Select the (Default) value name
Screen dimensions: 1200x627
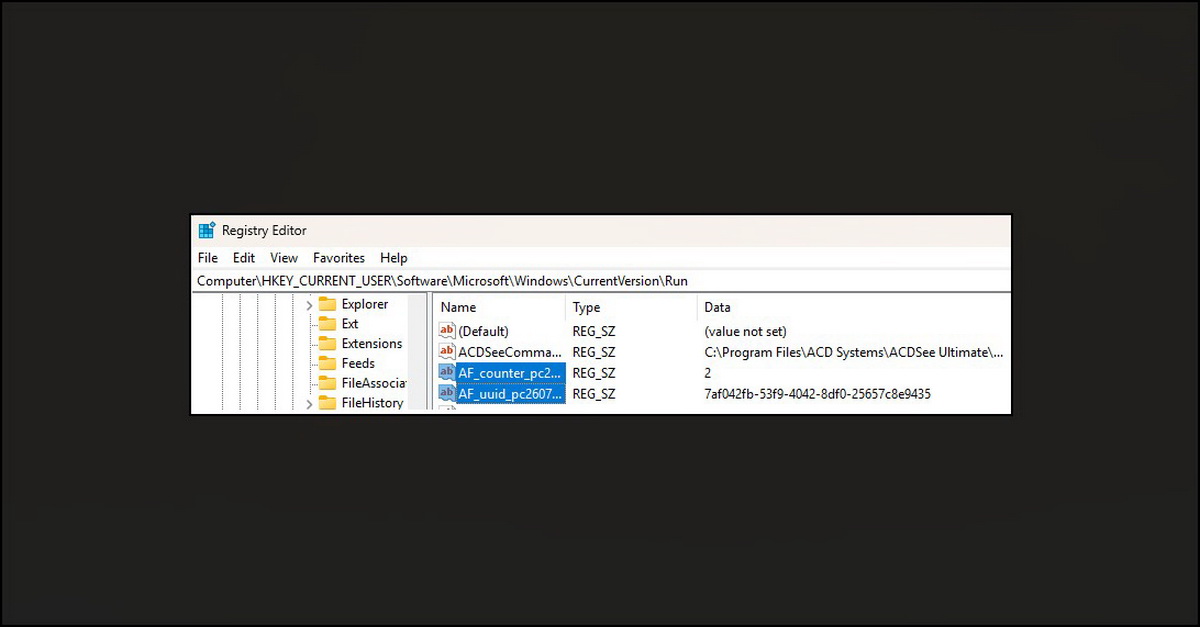(484, 331)
